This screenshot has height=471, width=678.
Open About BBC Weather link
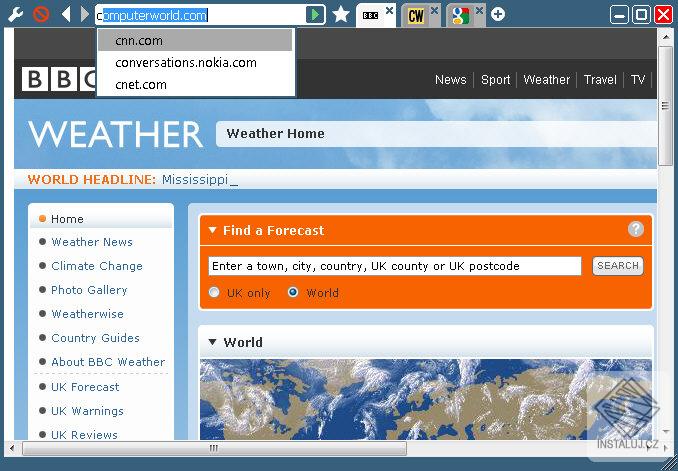(108, 362)
